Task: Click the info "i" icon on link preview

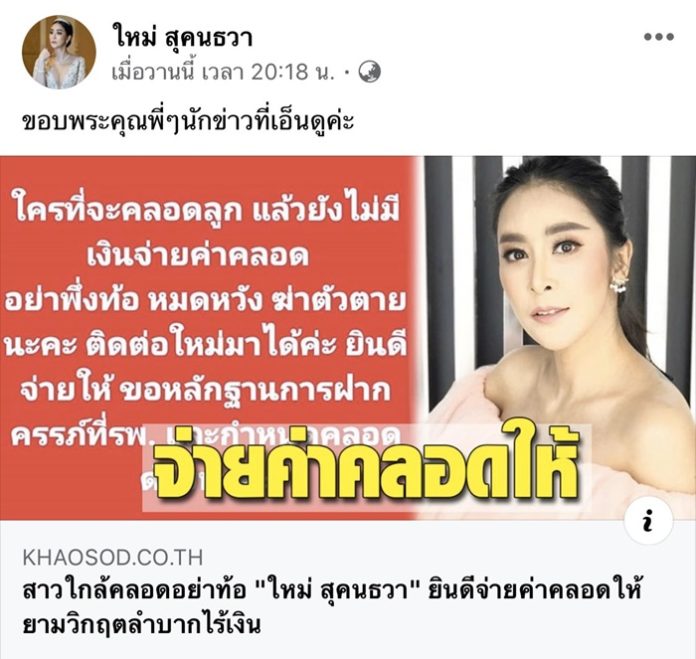Action: pos(649,521)
